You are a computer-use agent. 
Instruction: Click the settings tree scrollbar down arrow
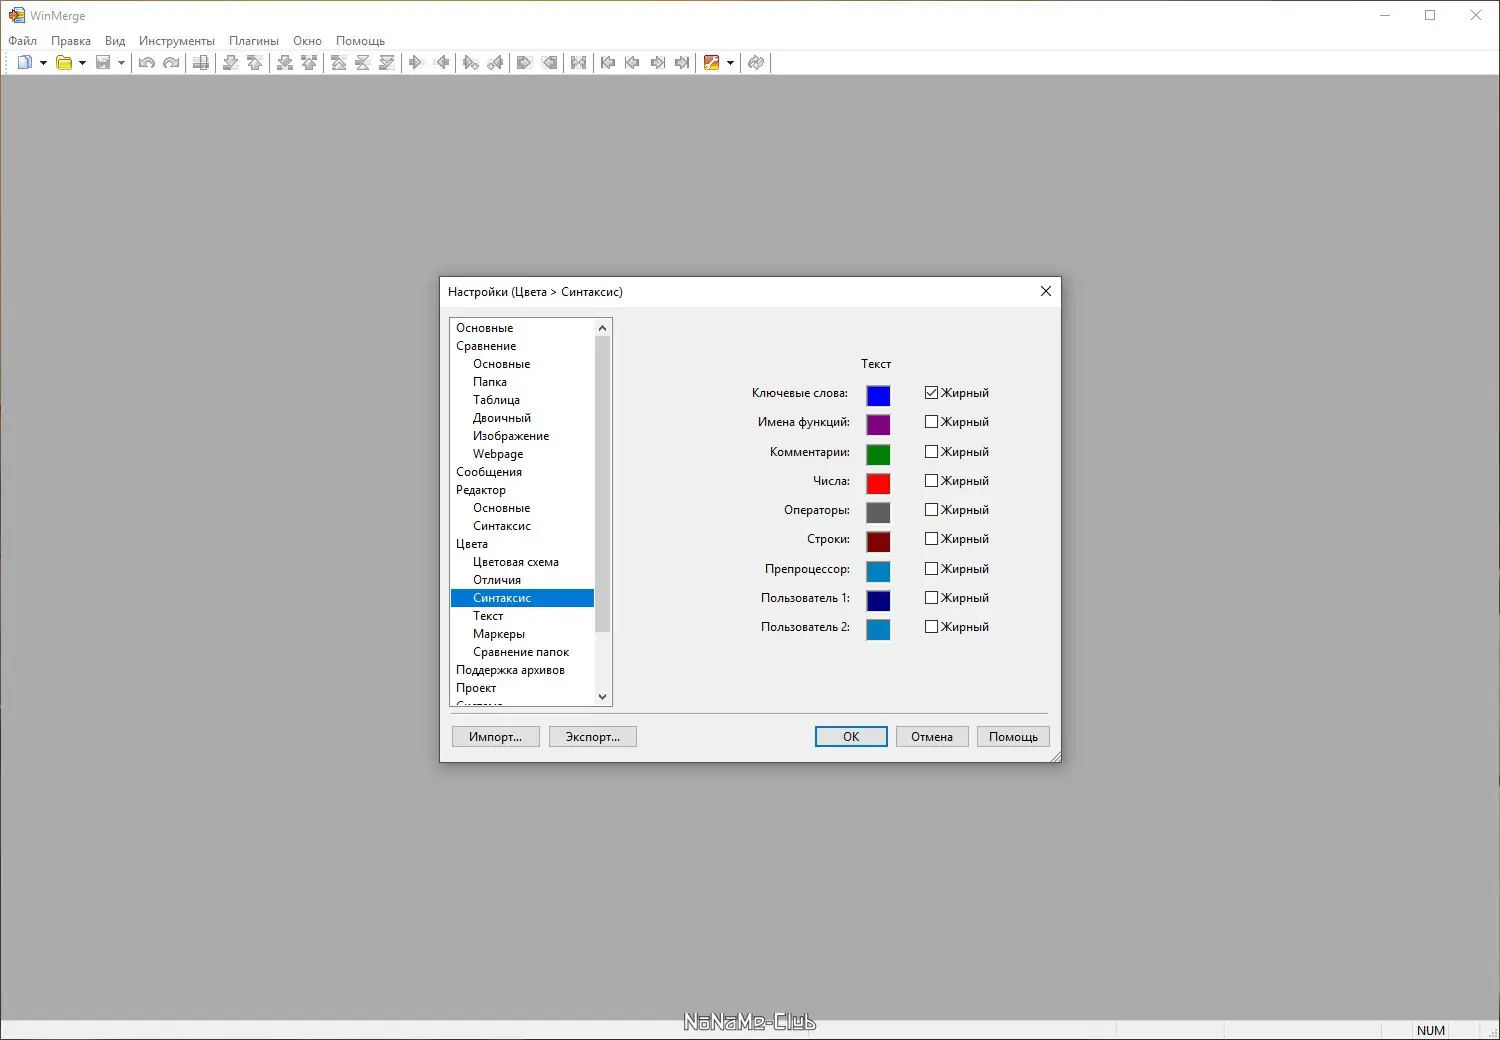[602, 697]
